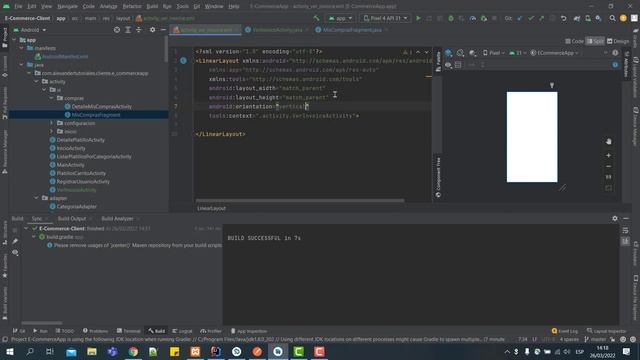Click collapse all icon in Project panel
This screenshot has width=640, height=360.
click(x=139, y=30)
